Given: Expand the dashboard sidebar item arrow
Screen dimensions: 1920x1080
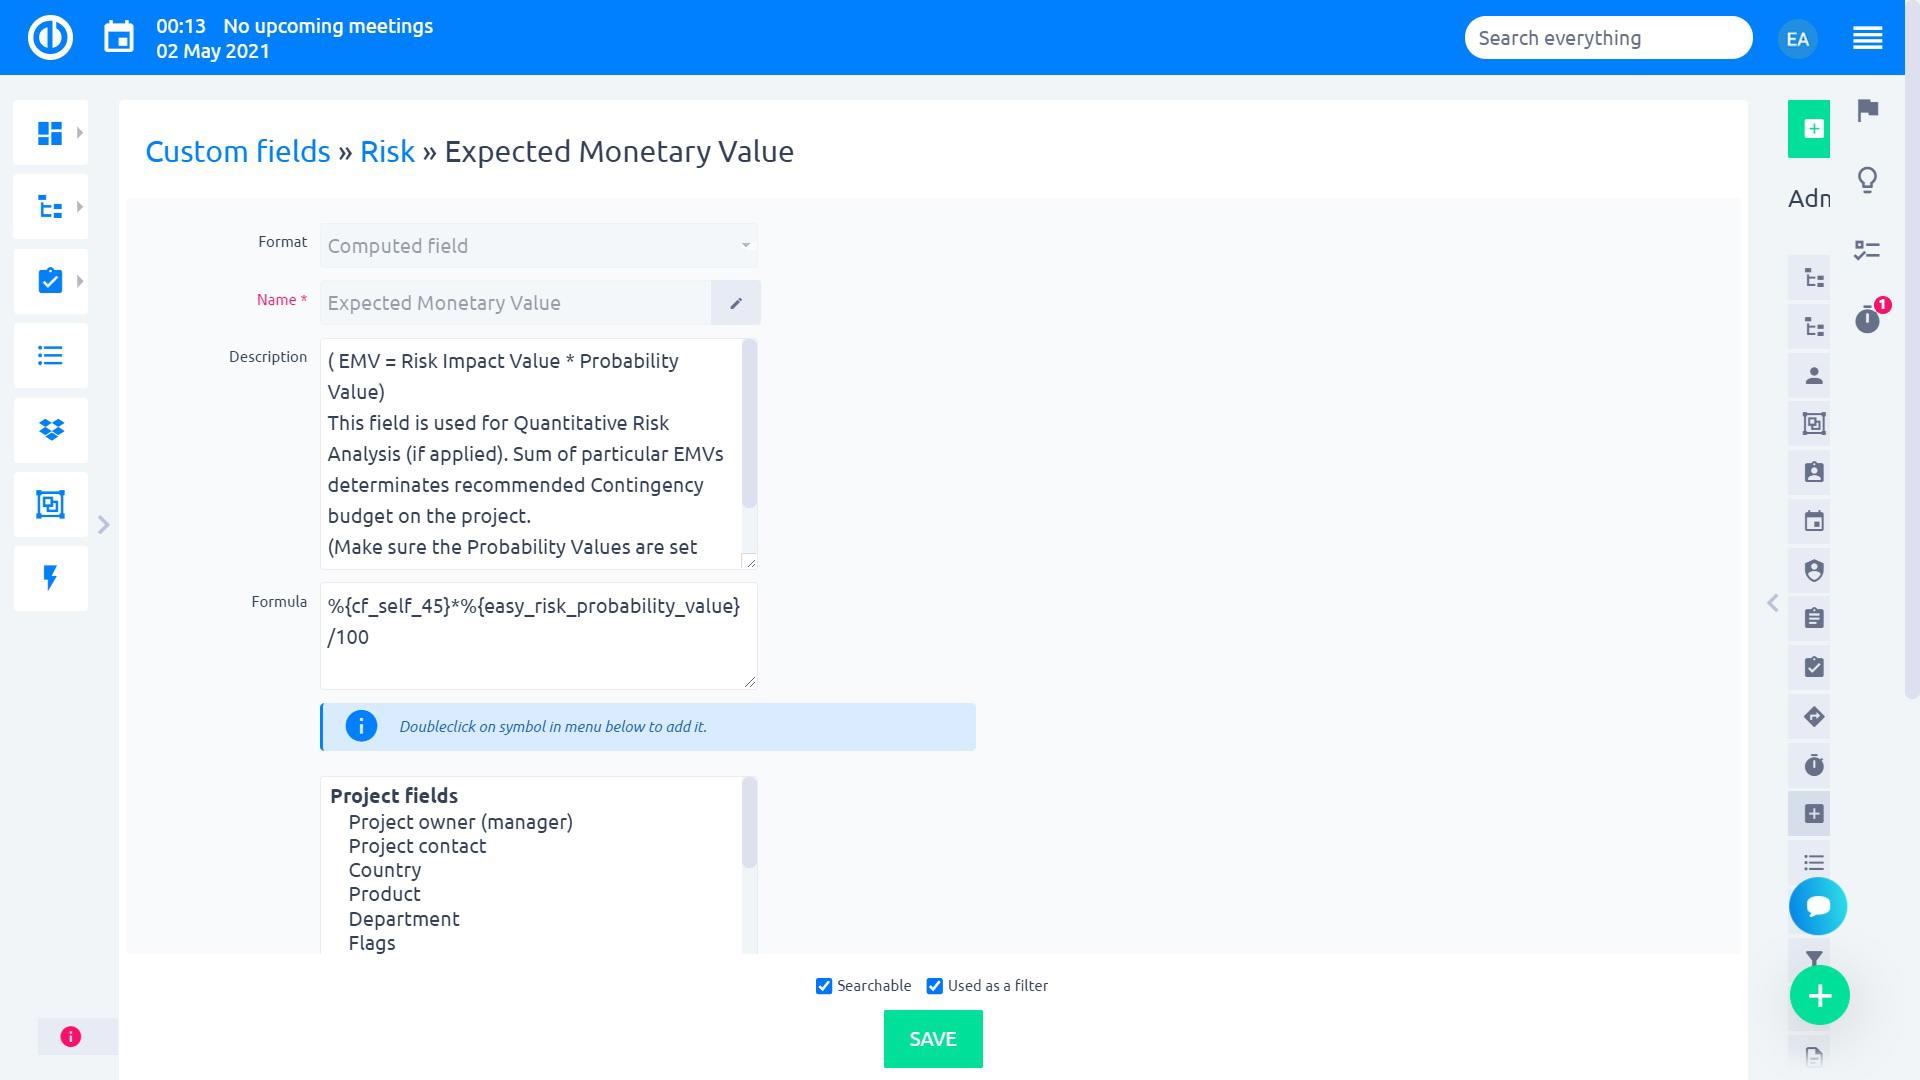Looking at the screenshot, I should click(x=80, y=133).
